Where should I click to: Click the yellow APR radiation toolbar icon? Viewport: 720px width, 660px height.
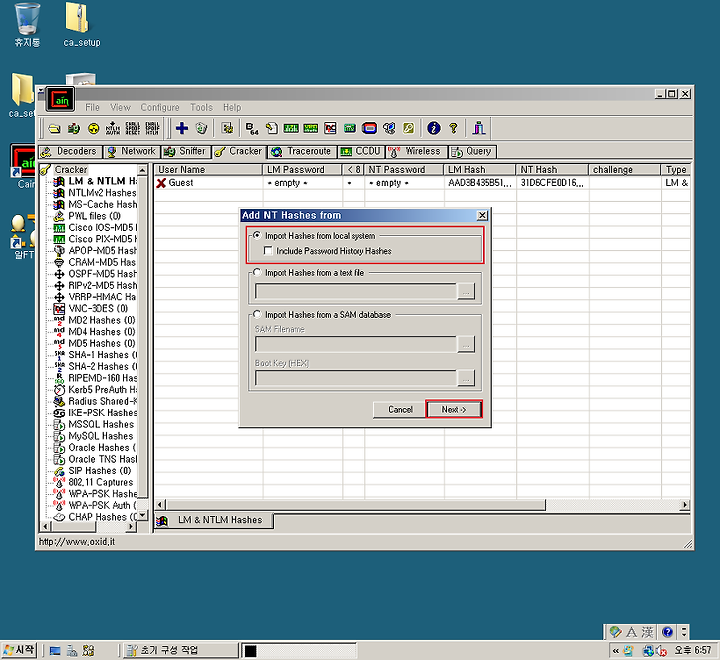(93, 128)
